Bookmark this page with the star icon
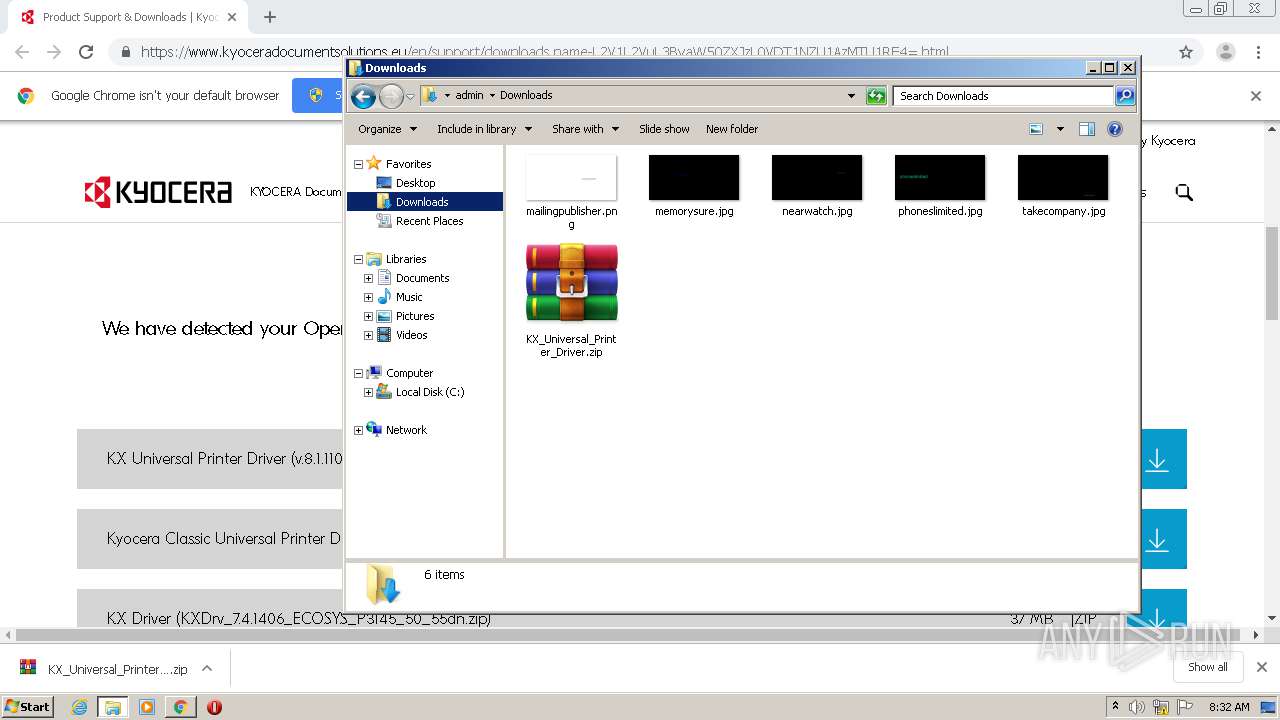Image resolution: width=1280 pixels, height=720 pixels. (1186, 52)
